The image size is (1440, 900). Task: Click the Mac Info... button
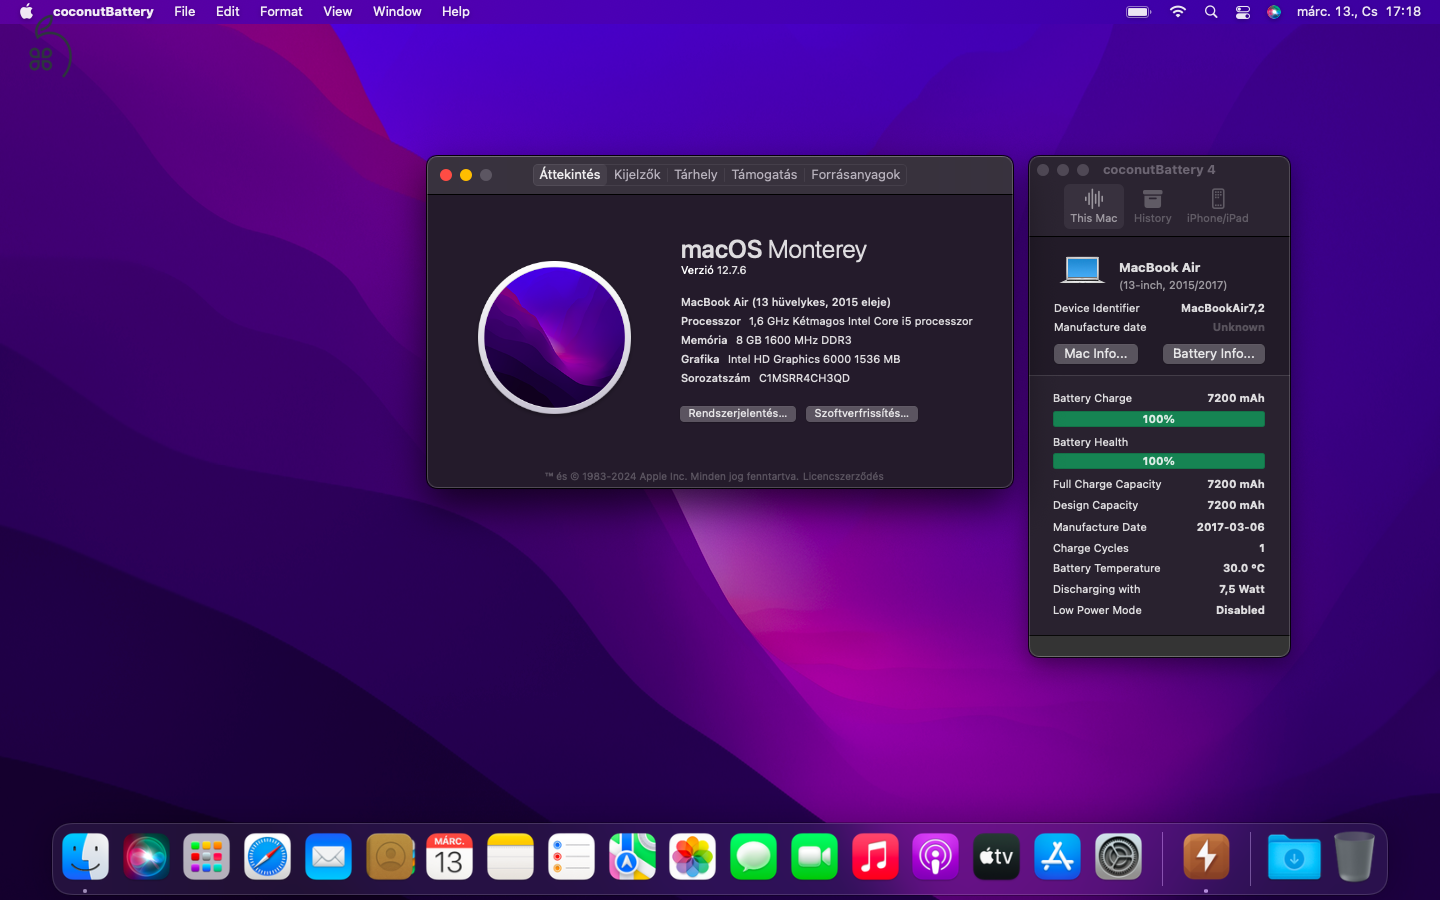1096,354
